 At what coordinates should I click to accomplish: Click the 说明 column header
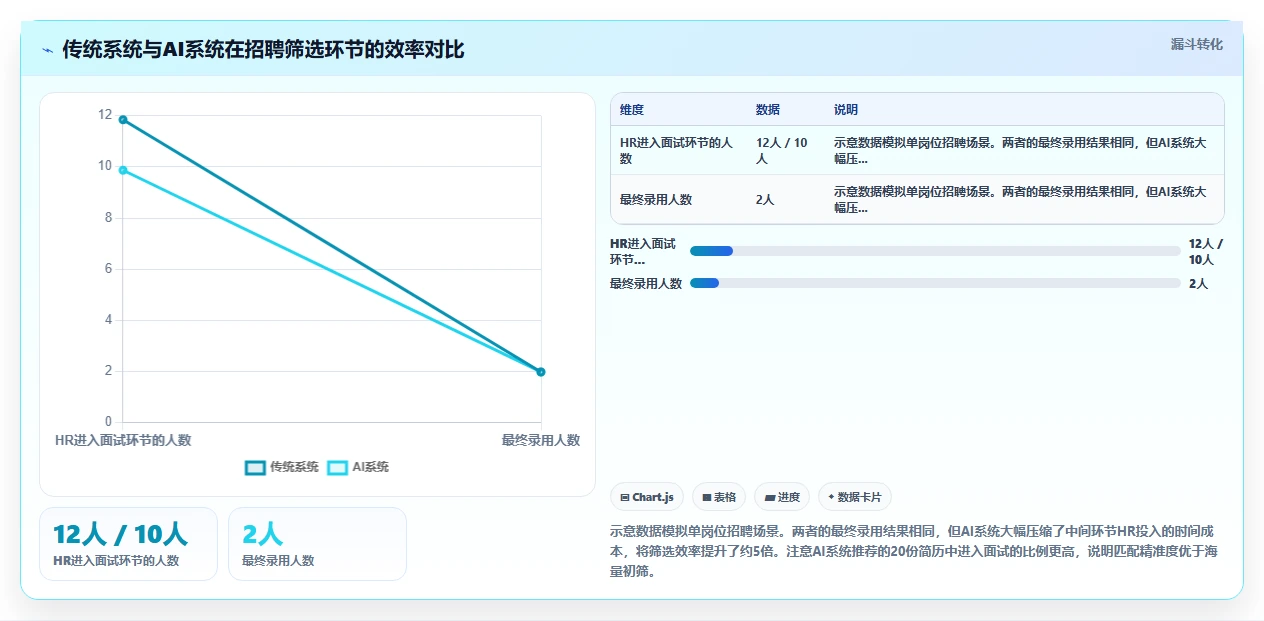pyautogui.click(x=846, y=110)
